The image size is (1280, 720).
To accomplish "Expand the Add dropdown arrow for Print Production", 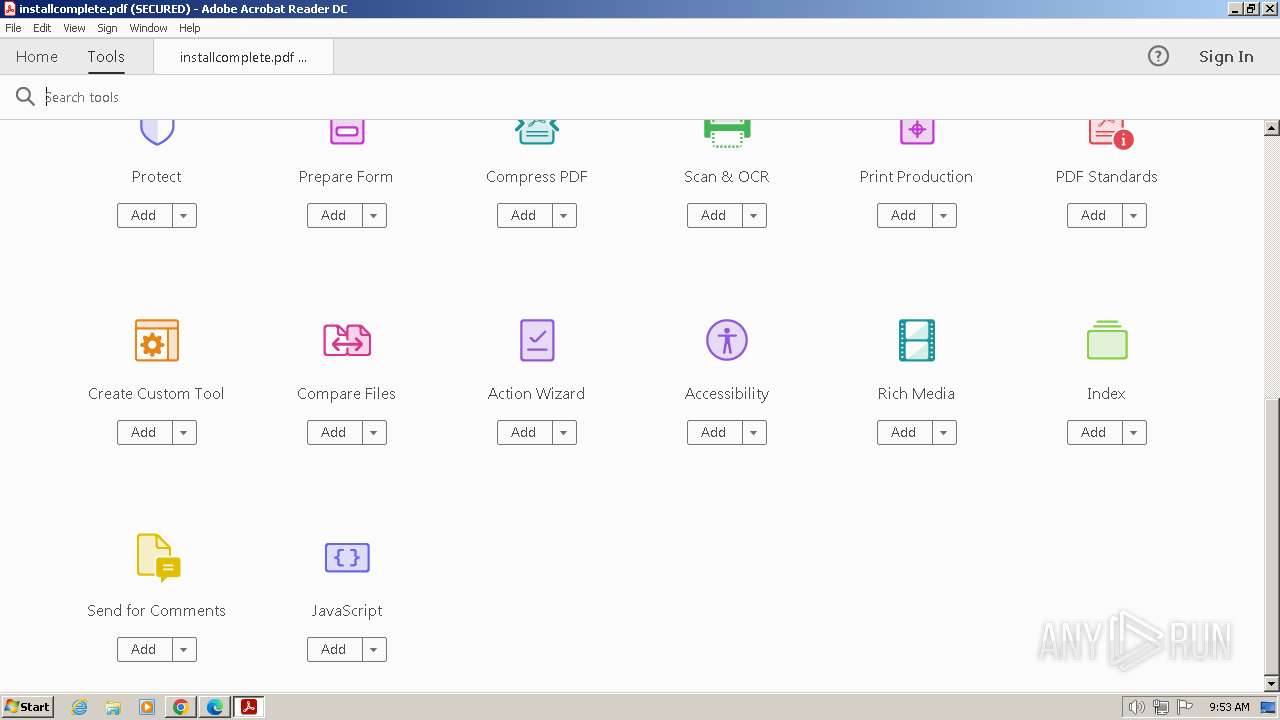I will (944, 216).
